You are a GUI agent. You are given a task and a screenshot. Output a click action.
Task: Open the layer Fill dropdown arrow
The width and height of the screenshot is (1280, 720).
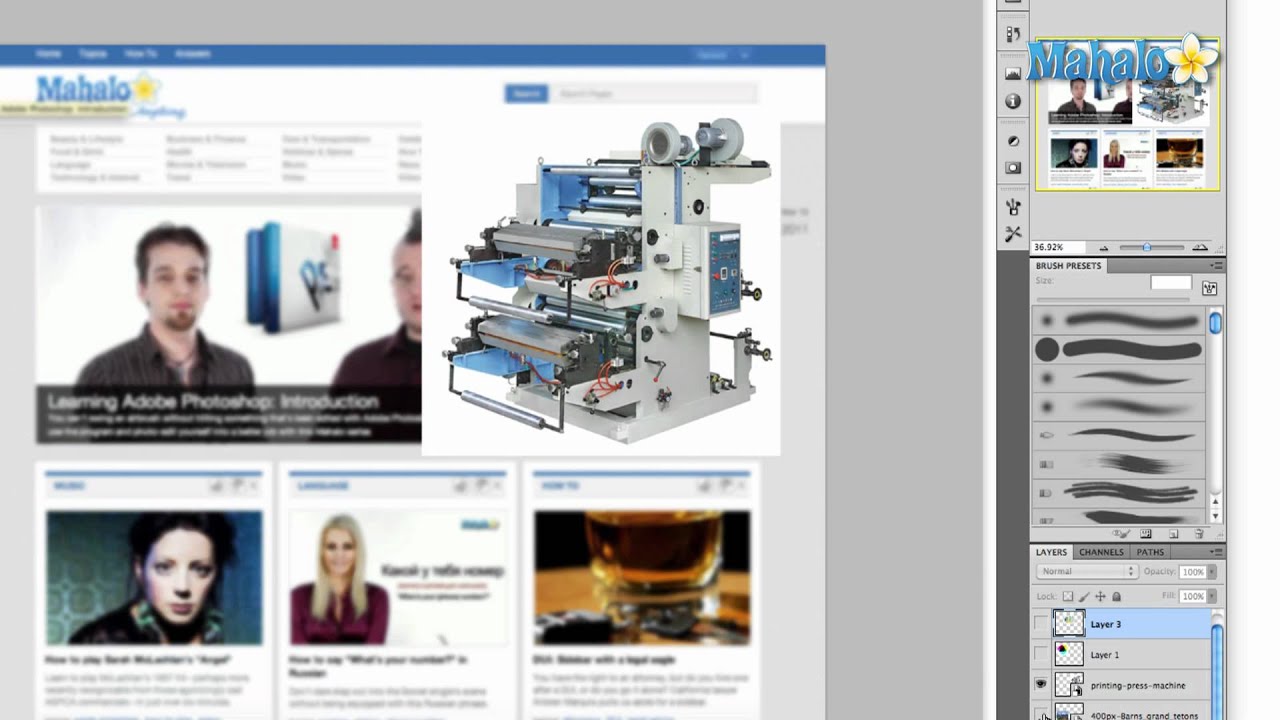tap(1213, 596)
